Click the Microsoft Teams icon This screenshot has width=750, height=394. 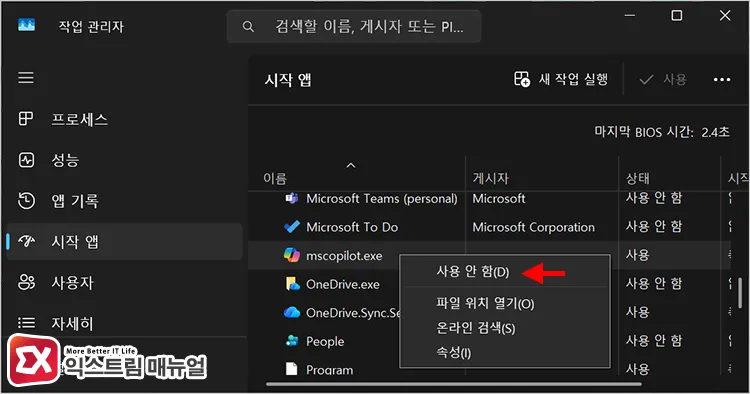pos(292,198)
